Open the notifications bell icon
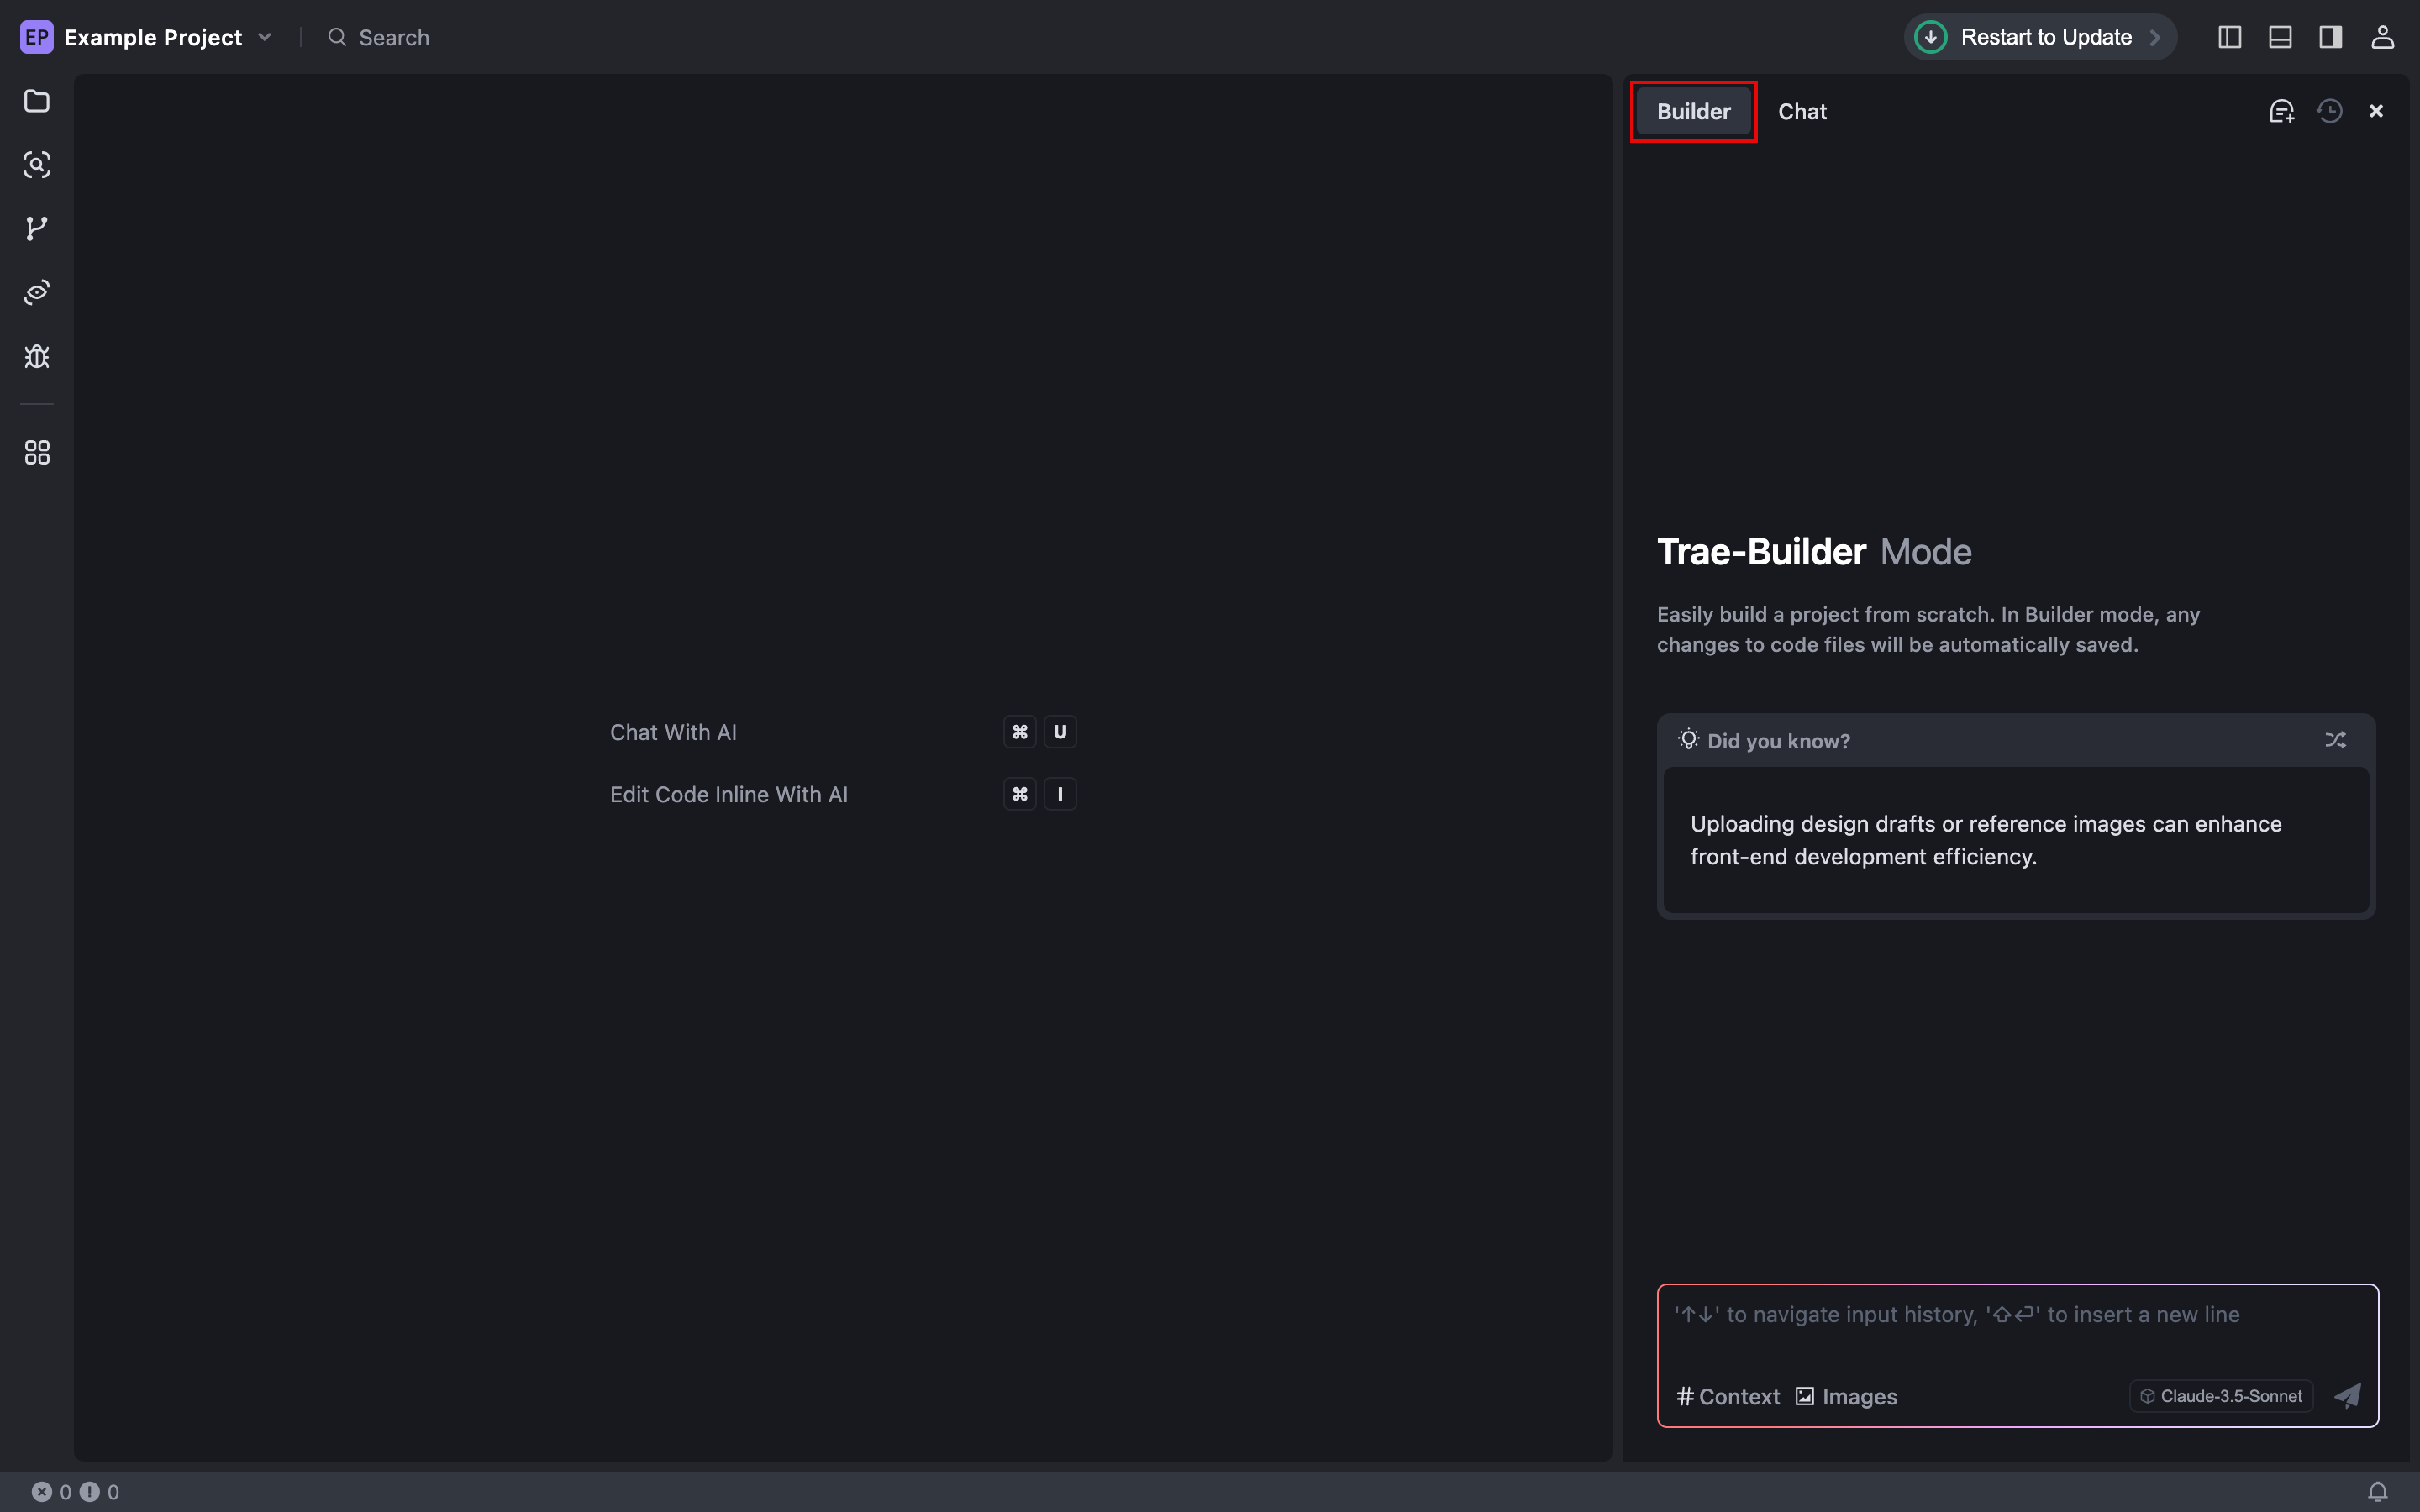This screenshot has height=1512, width=2420. [x=2378, y=1492]
